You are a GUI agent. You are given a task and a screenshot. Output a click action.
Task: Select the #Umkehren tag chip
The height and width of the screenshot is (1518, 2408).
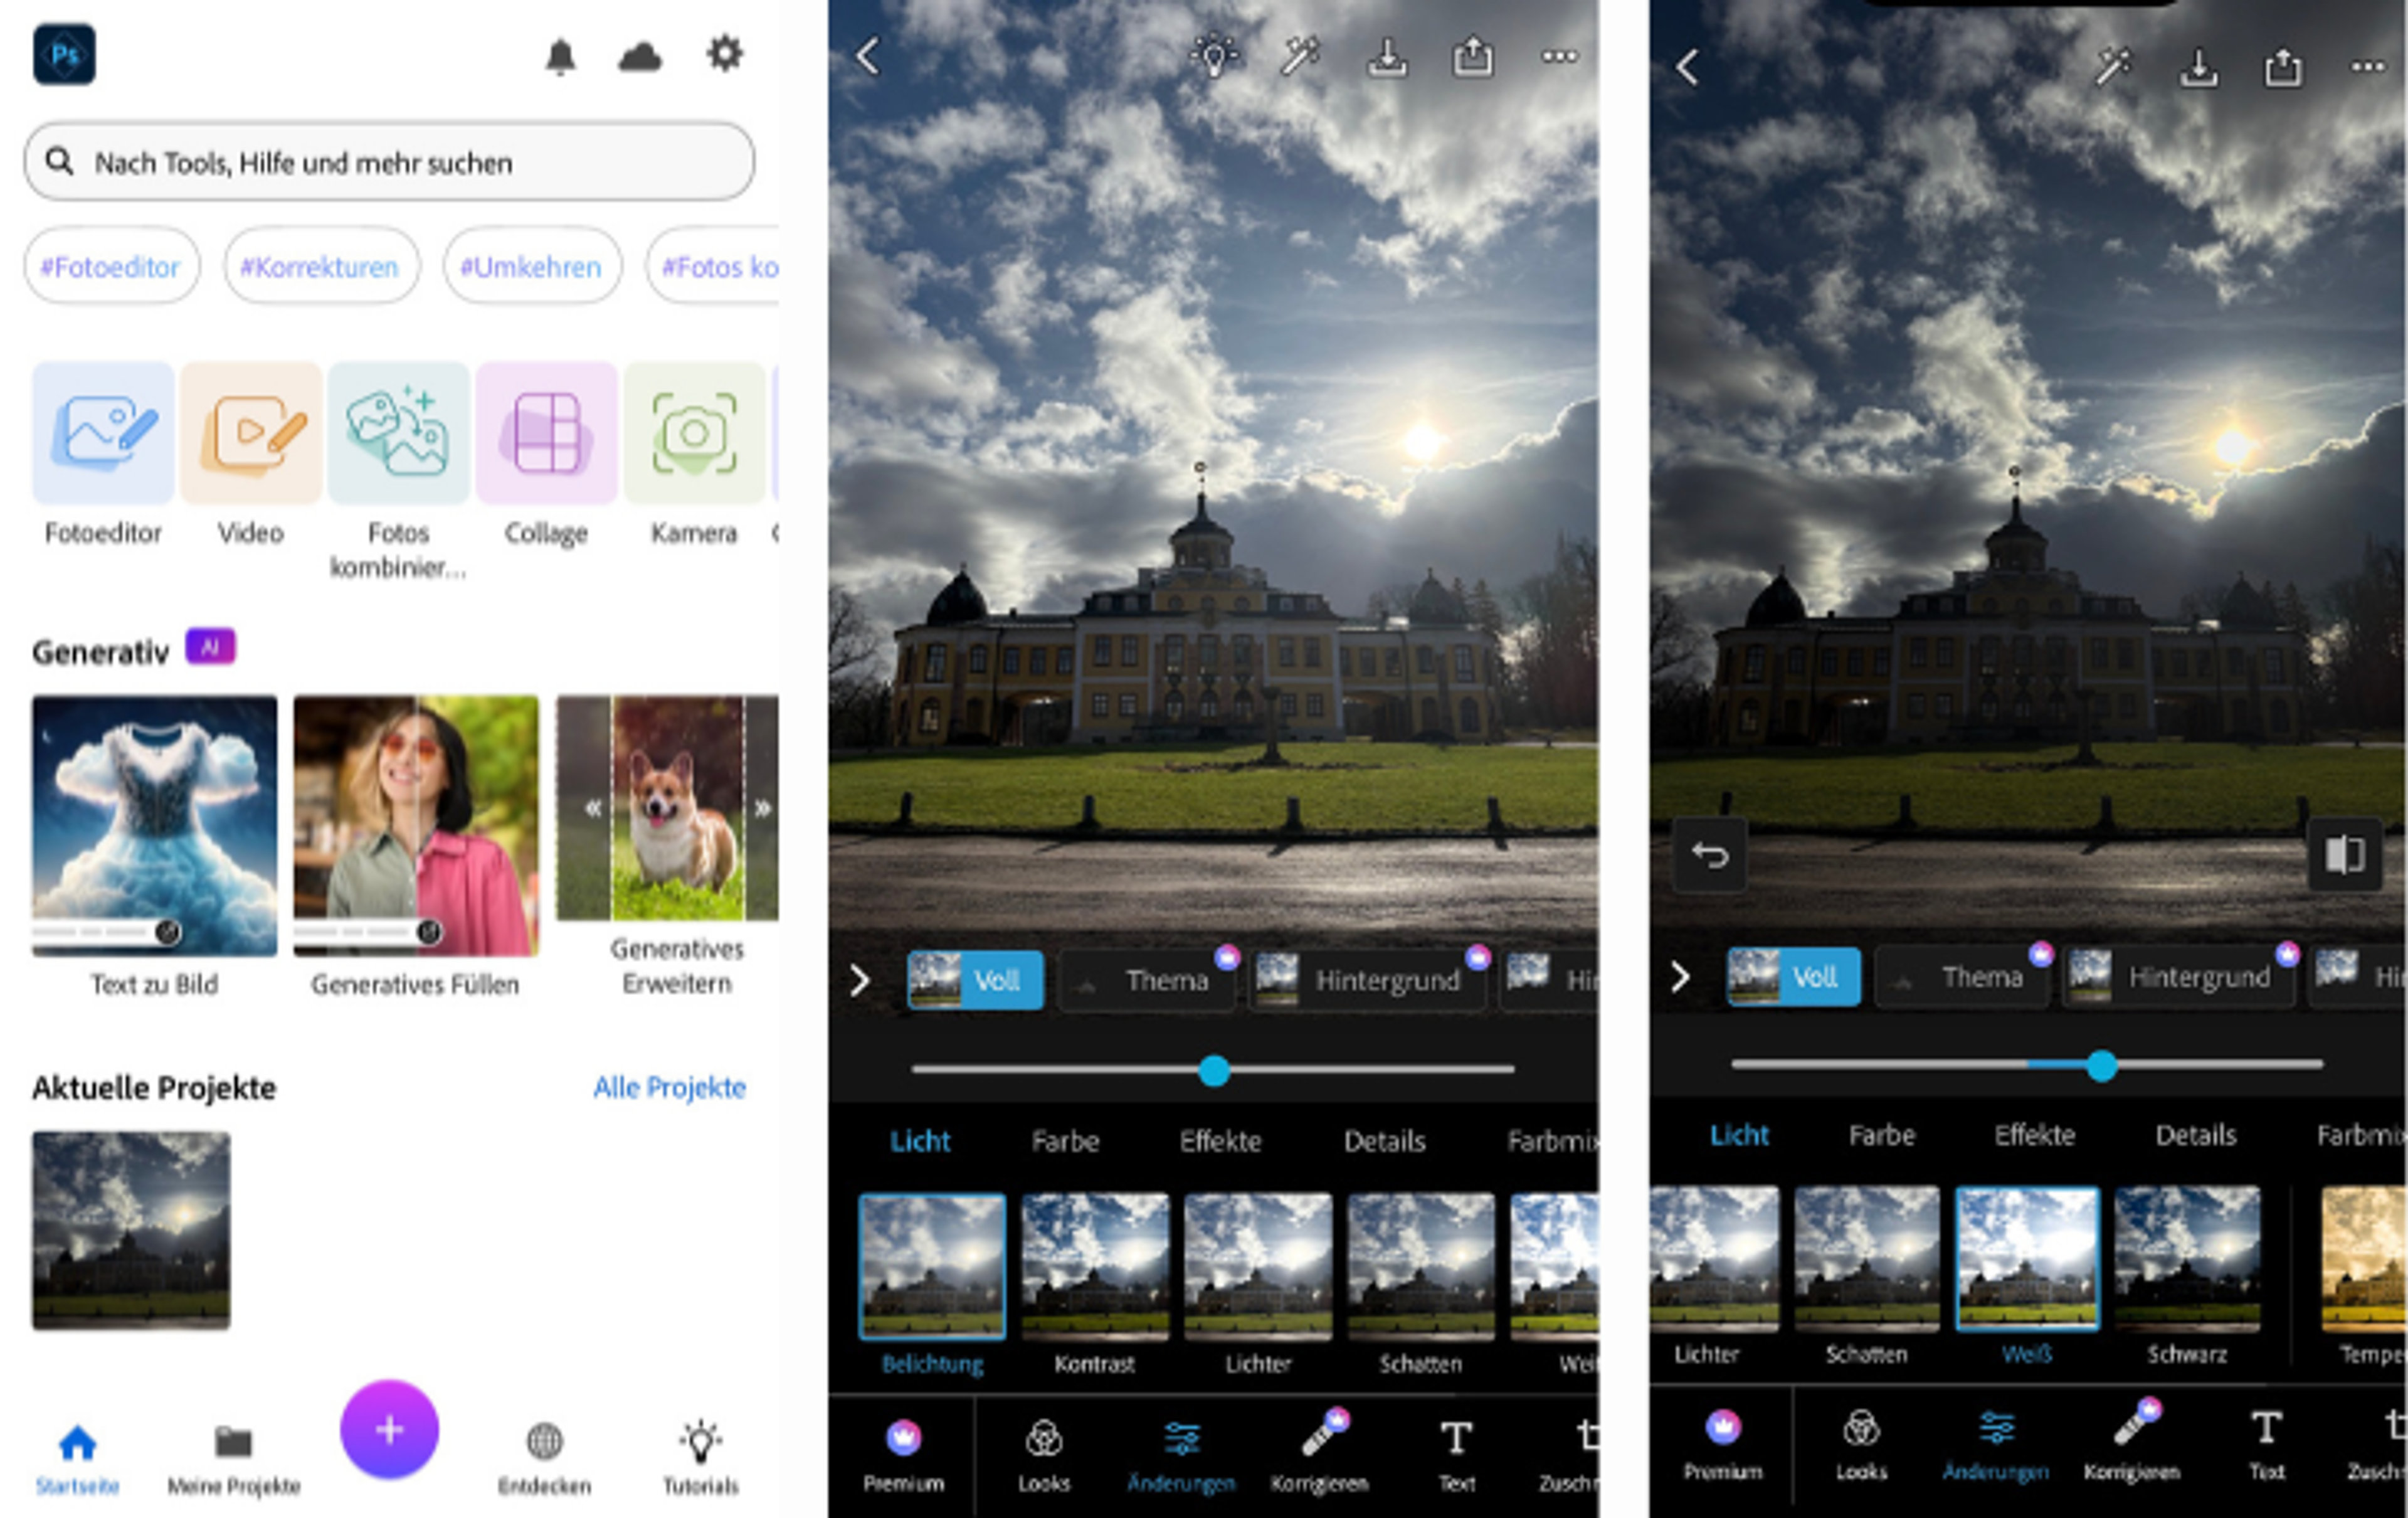coord(532,266)
